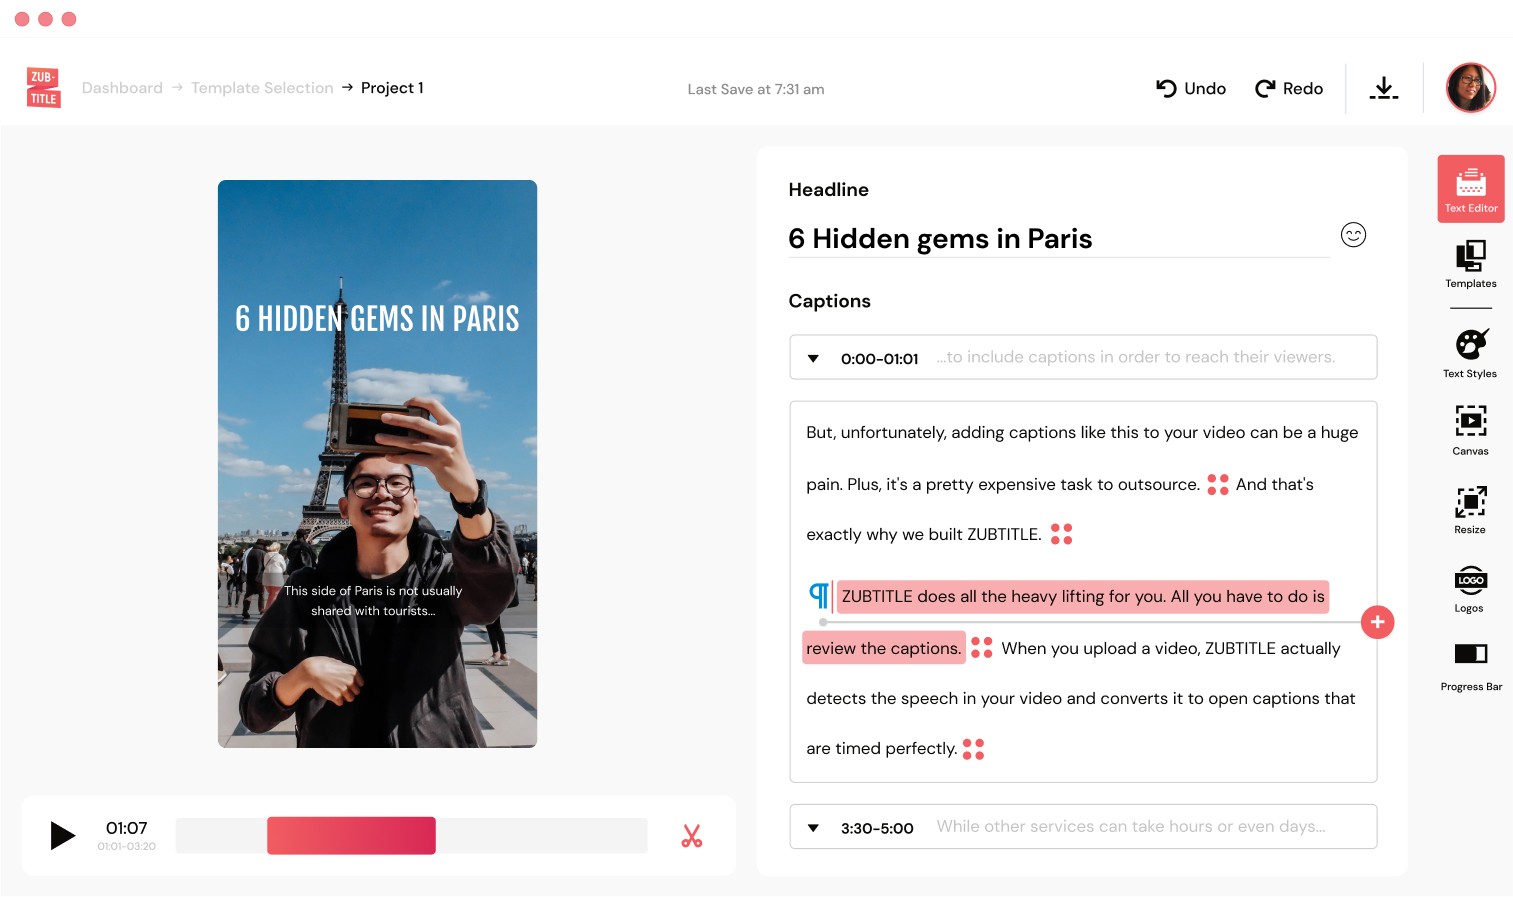Collapse the 0:00-01:01 caption segment
This screenshot has height=897, width=1513.
click(x=813, y=358)
